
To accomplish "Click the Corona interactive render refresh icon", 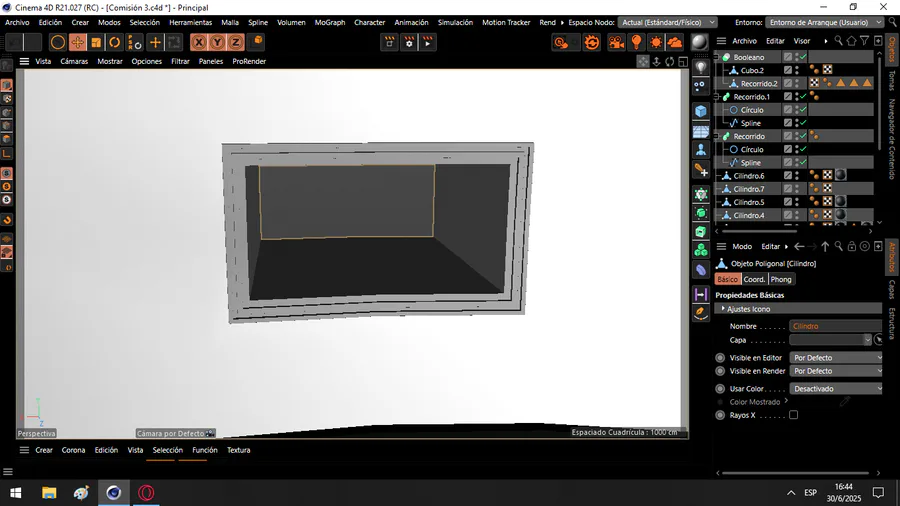I will [592, 42].
